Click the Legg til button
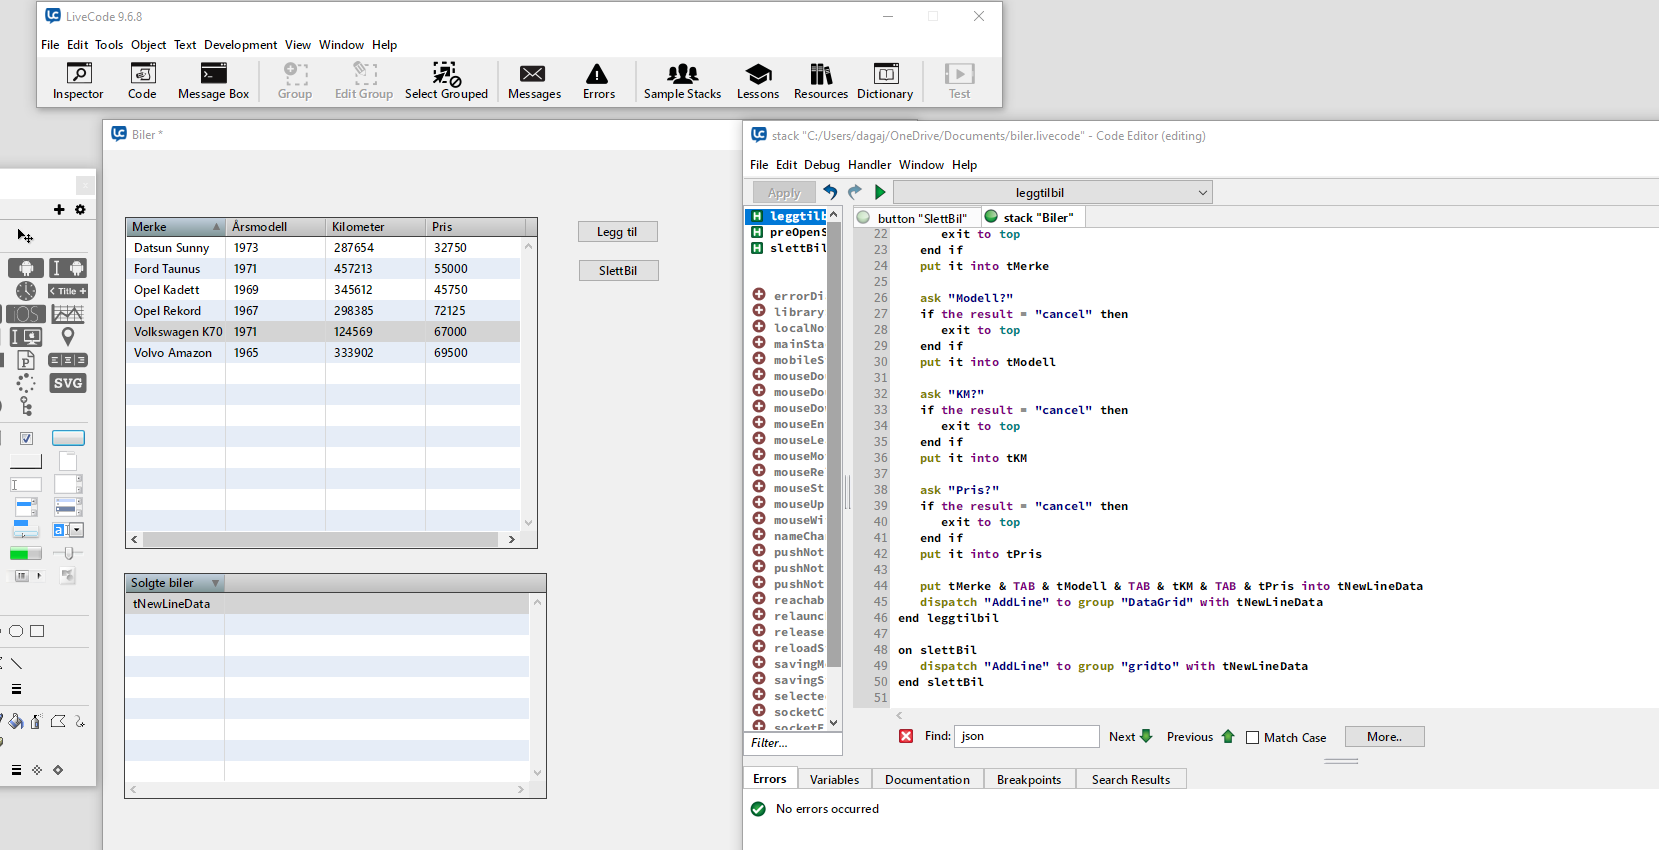 (x=617, y=232)
